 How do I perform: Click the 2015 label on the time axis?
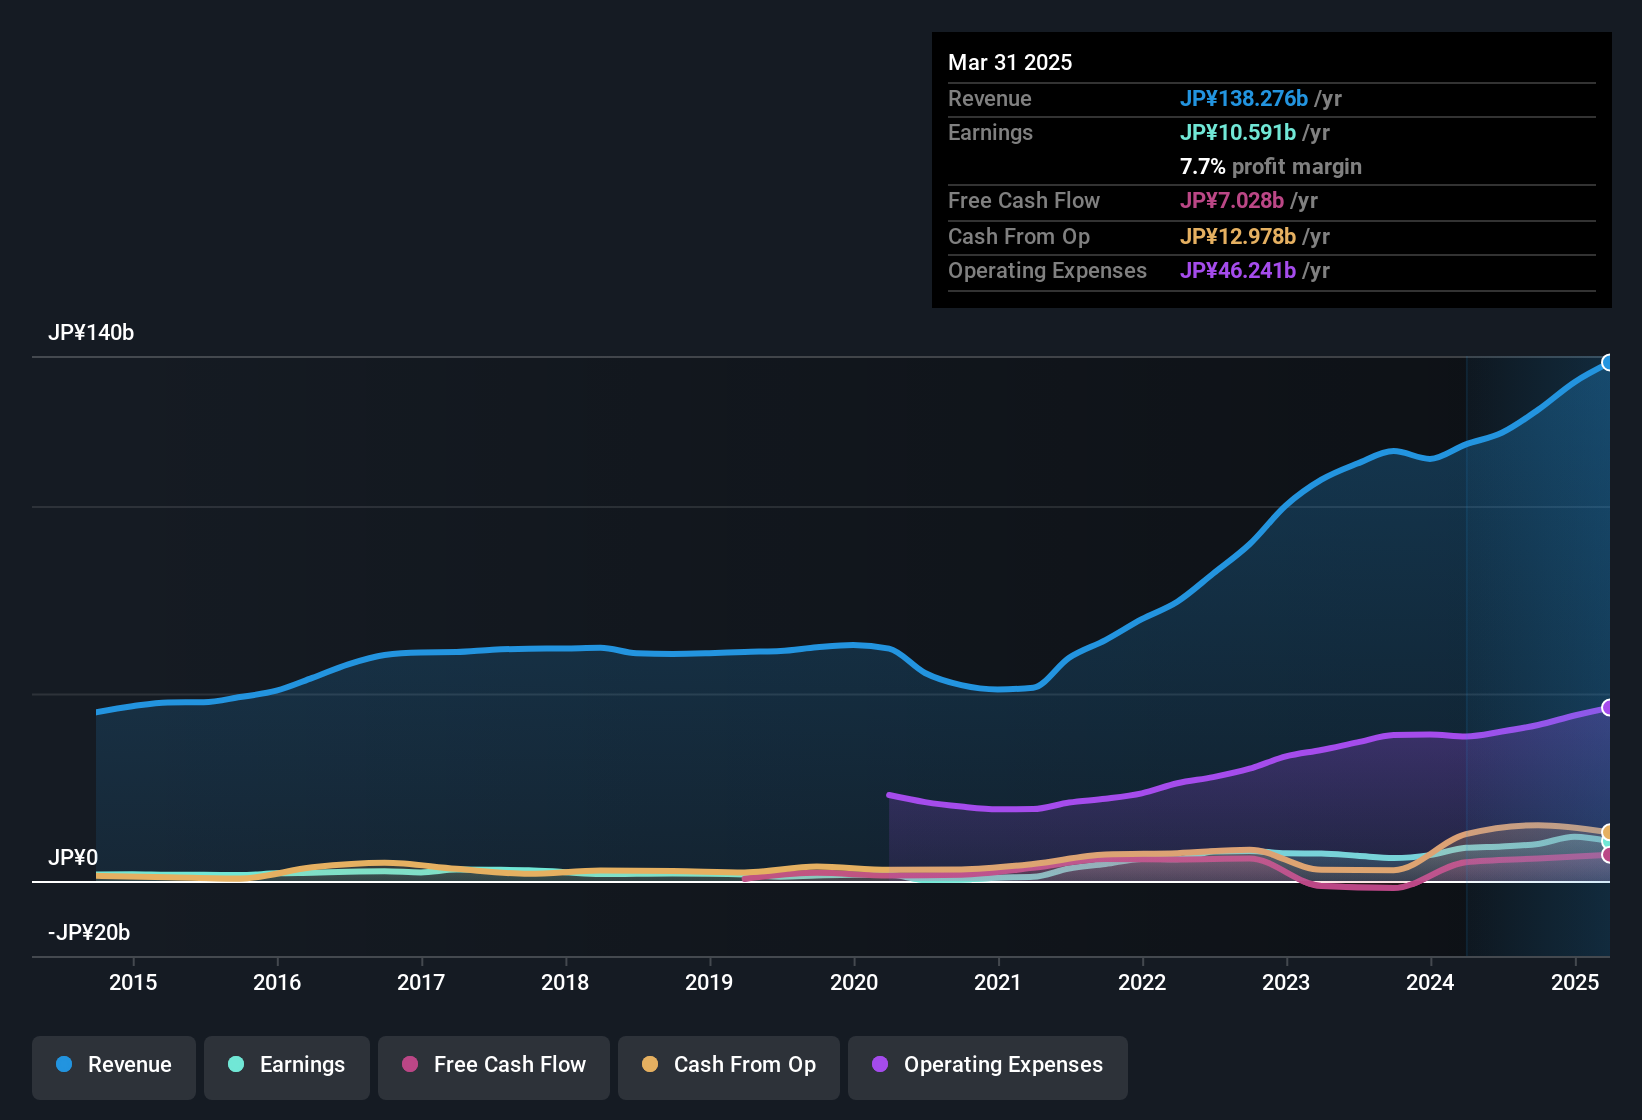[x=133, y=983]
